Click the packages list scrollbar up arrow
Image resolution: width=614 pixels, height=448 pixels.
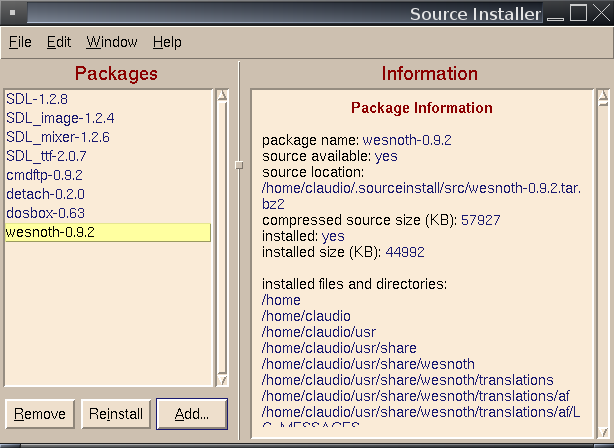pos(222,97)
